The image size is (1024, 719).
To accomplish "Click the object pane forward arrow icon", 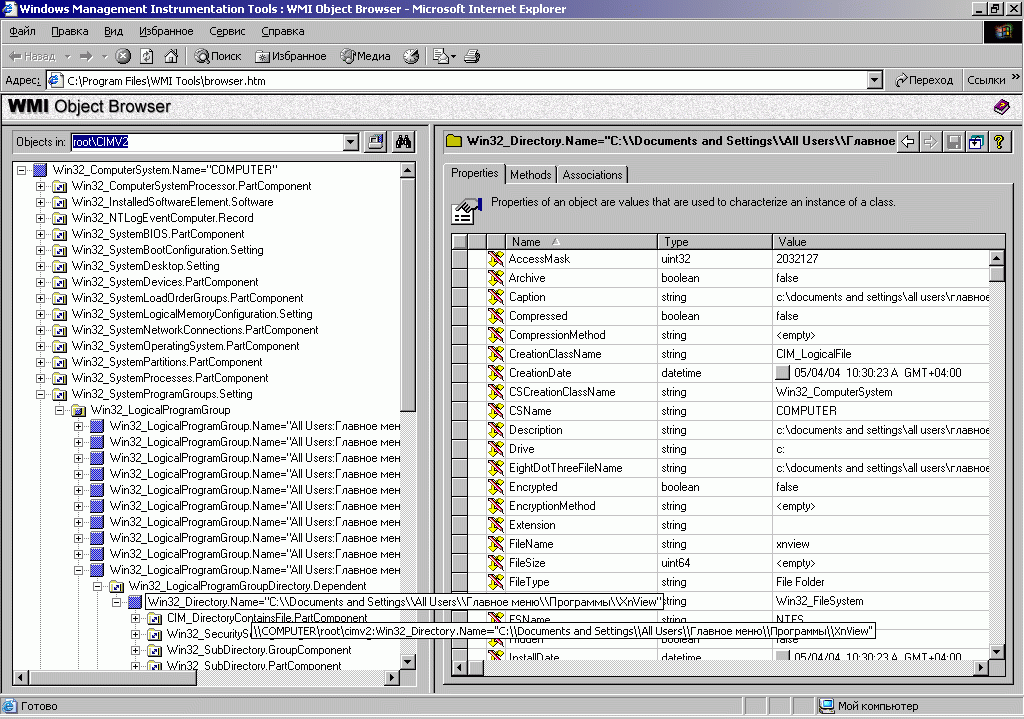I will tap(931, 141).
